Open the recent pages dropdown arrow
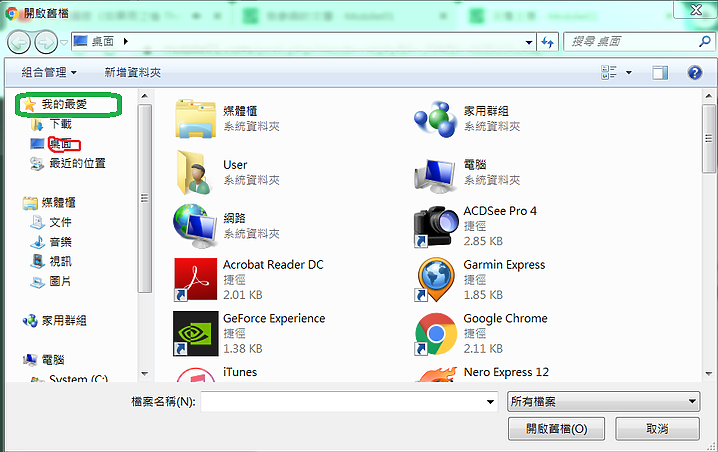Viewport: 718px width, 452px height. [x=64, y=43]
